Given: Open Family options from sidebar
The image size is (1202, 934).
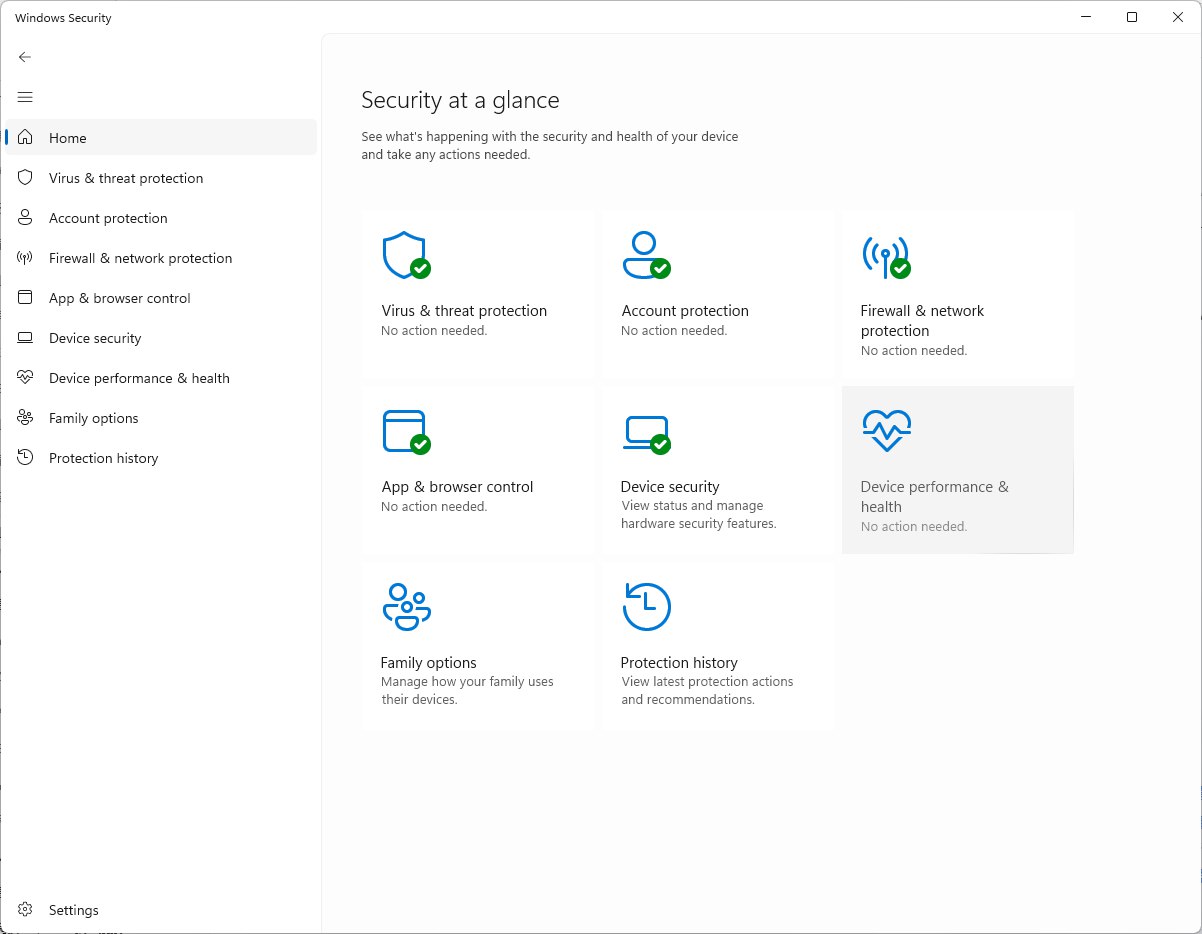Looking at the screenshot, I should 161,417.
